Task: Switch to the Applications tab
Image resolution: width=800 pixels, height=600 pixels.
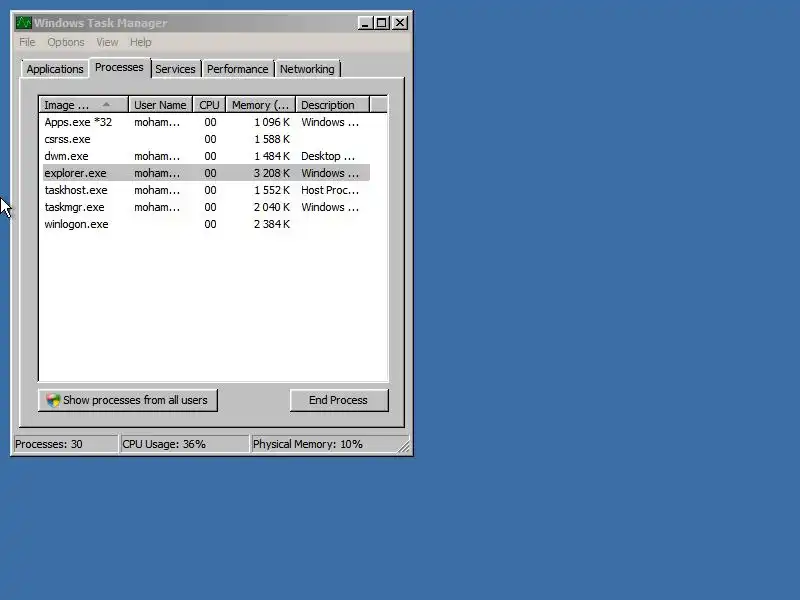Action: (x=55, y=69)
